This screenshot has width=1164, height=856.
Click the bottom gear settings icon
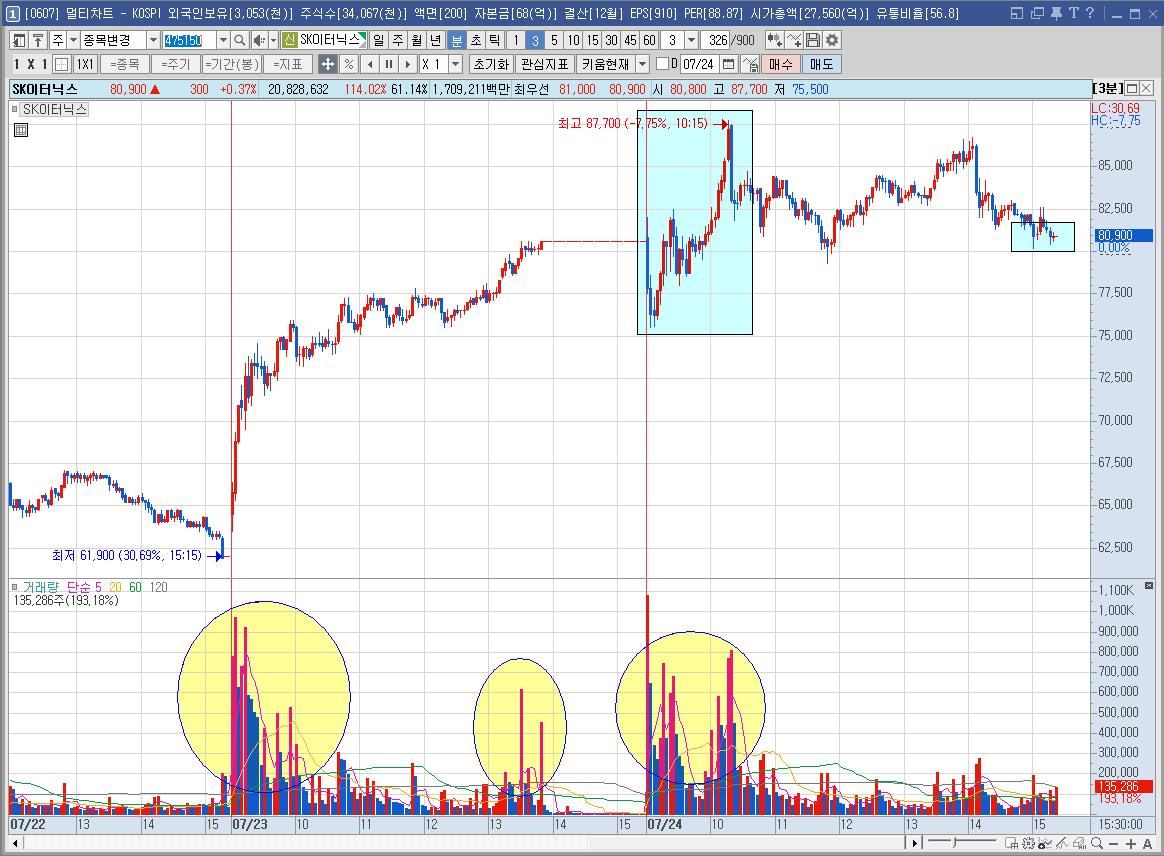pos(1028,843)
